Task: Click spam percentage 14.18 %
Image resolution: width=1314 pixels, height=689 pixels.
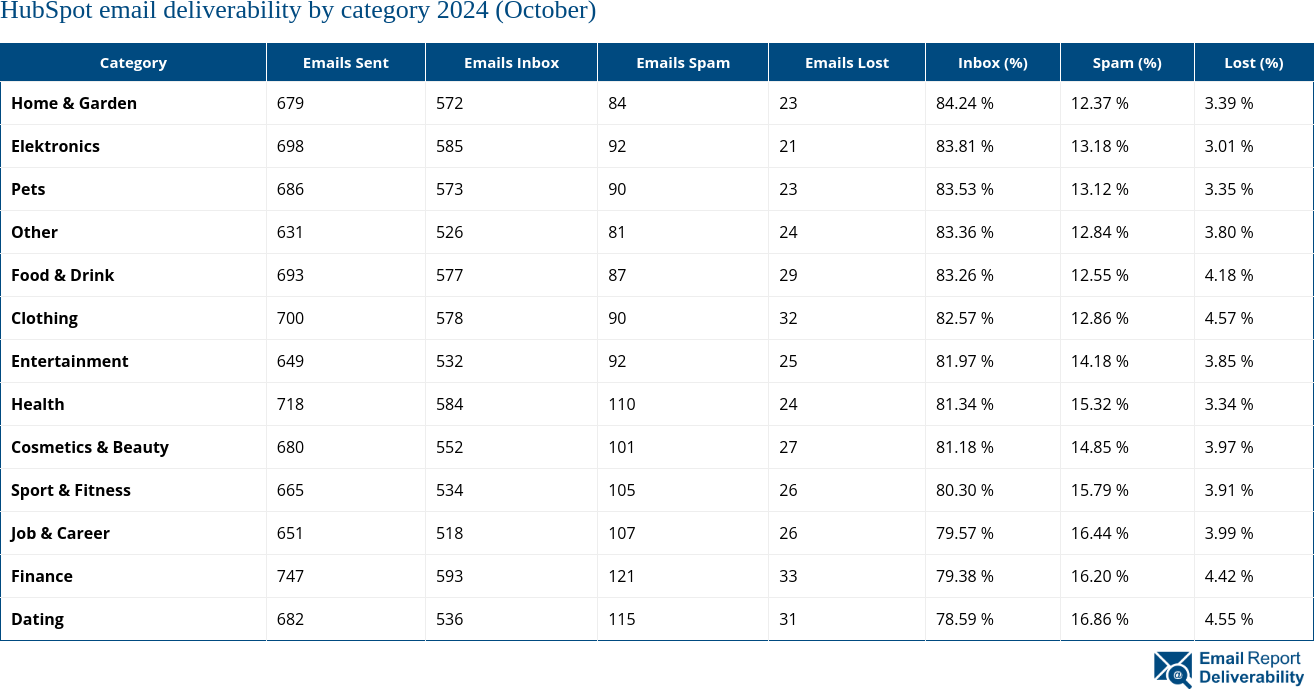Action: point(1100,361)
